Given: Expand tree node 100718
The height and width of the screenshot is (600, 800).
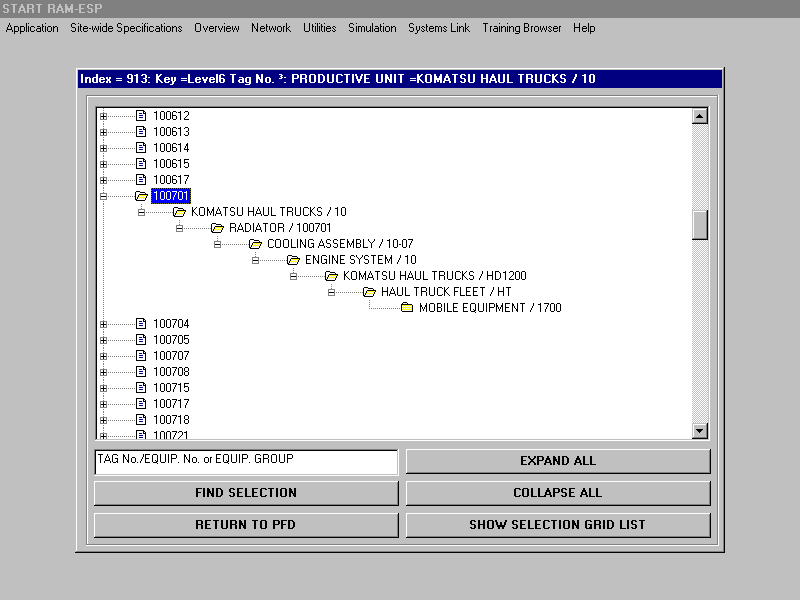Looking at the screenshot, I should 104,420.
